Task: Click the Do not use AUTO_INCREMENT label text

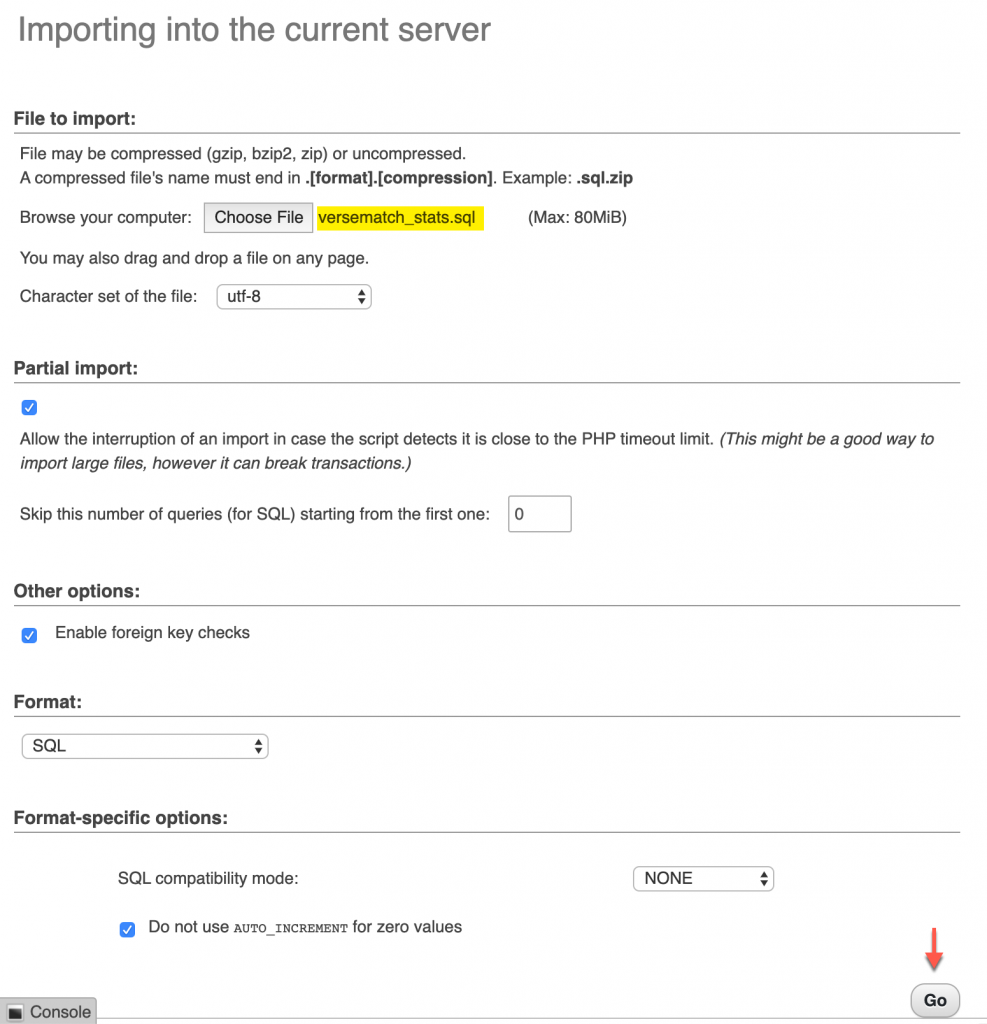Action: (305, 927)
